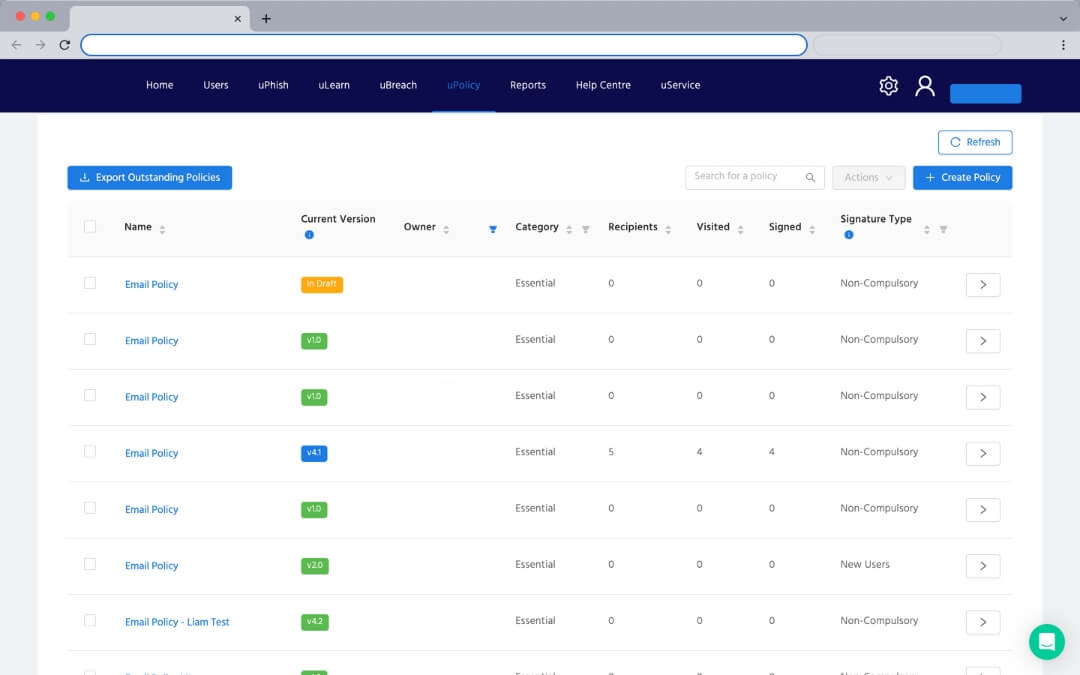Click the Category column filter icon

click(586, 229)
